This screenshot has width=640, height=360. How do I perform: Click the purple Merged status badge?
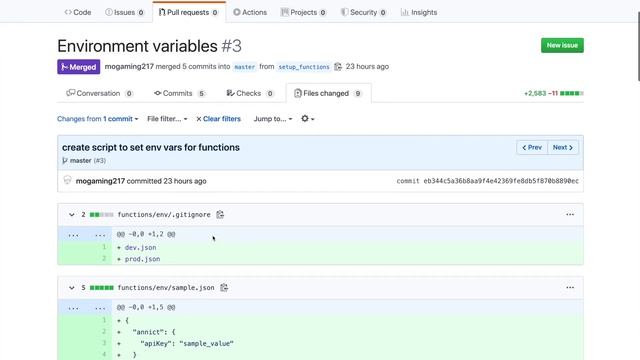[78, 67]
